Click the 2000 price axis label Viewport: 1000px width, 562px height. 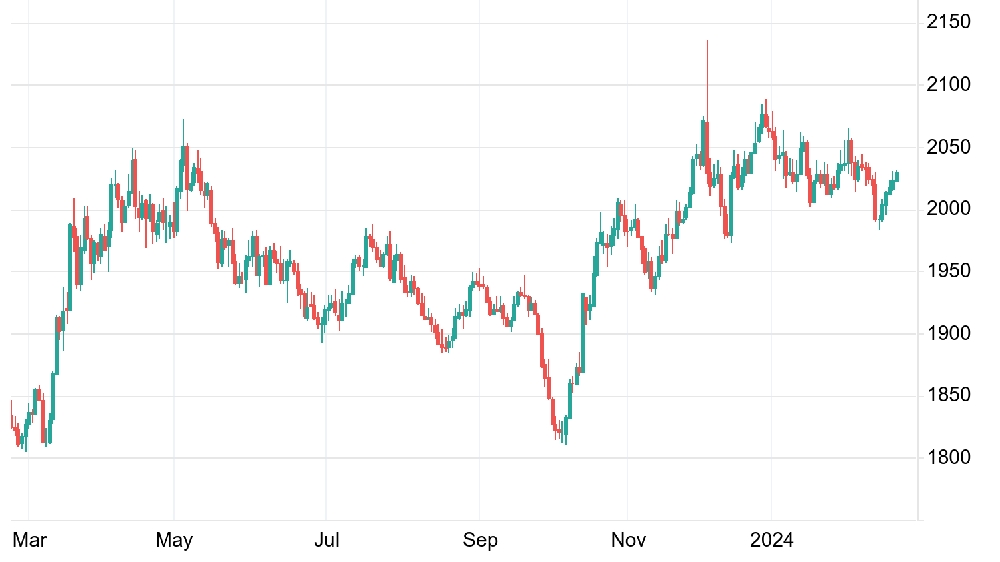coord(948,209)
